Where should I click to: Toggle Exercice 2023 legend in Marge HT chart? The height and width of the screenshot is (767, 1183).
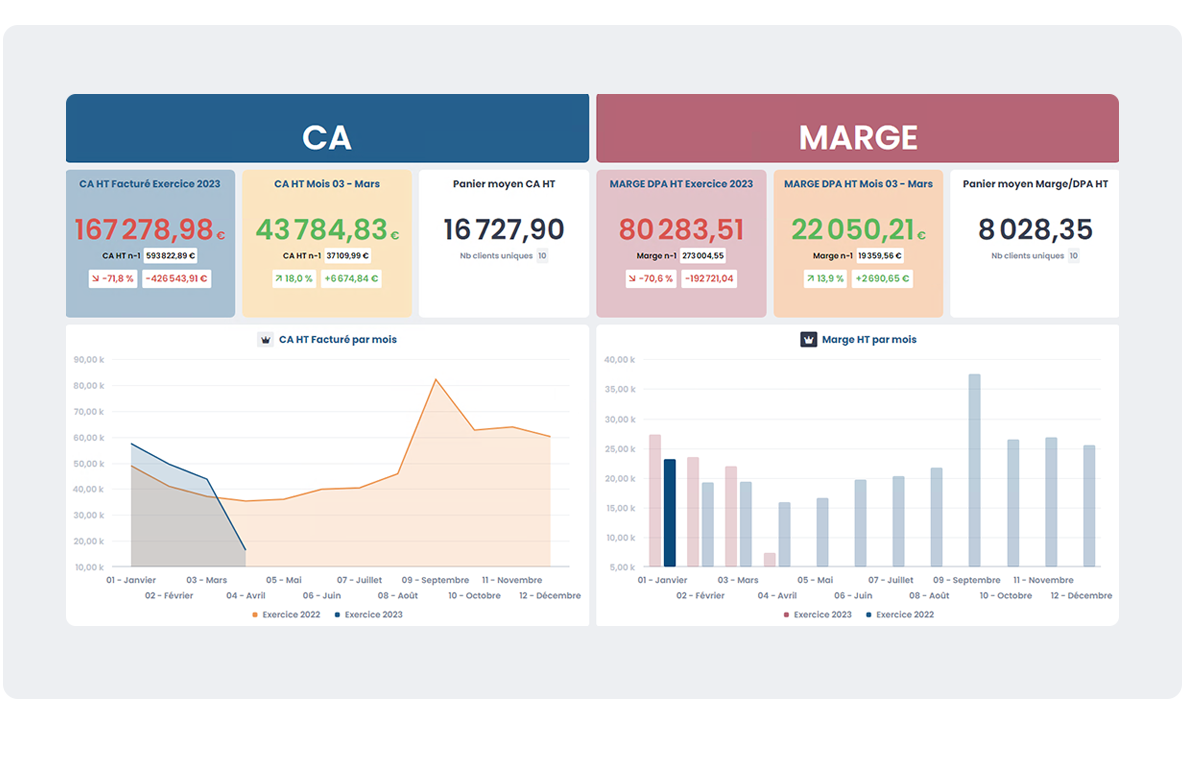[x=817, y=614]
